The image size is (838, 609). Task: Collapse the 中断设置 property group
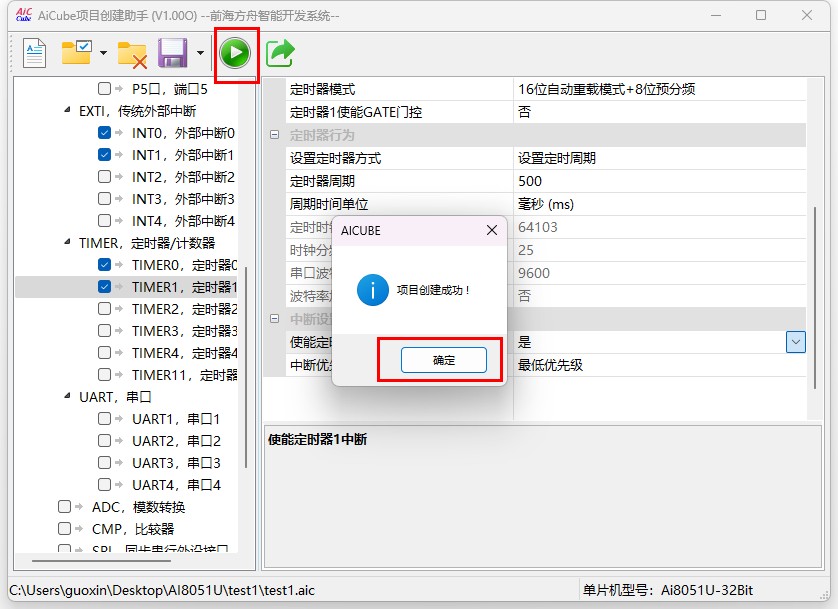point(274,318)
